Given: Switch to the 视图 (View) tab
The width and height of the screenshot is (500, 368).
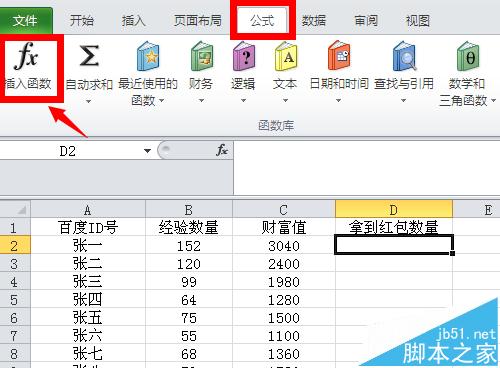Looking at the screenshot, I should click(x=418, y=21).
